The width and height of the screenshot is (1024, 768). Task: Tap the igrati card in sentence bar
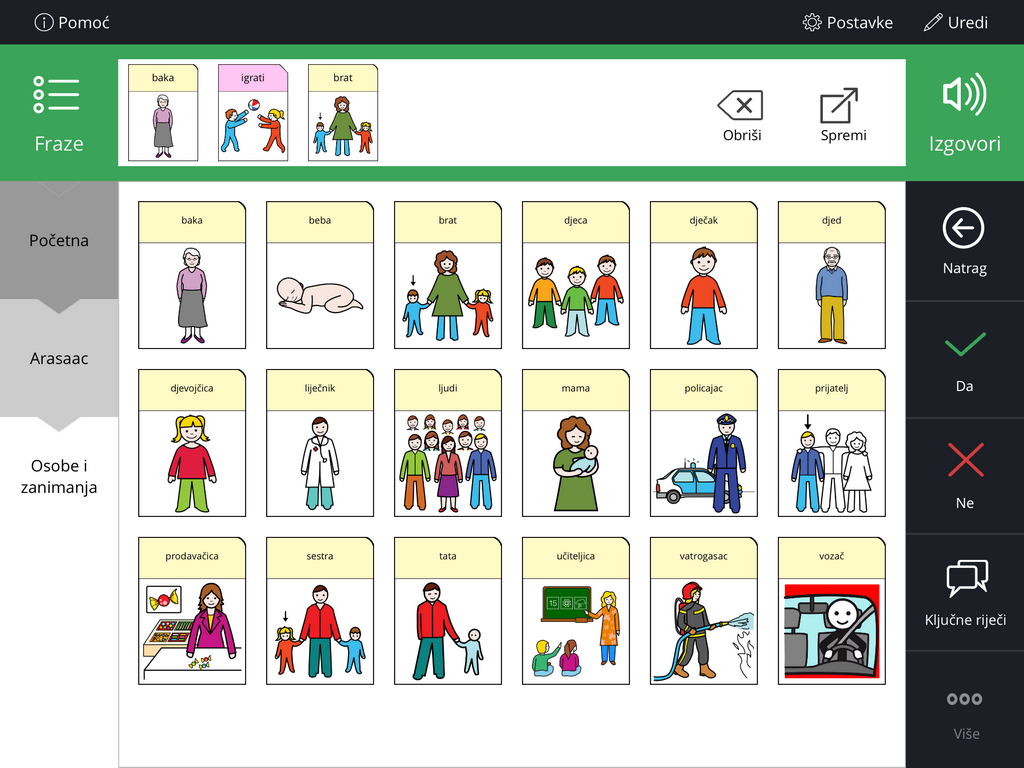point(253,112)
